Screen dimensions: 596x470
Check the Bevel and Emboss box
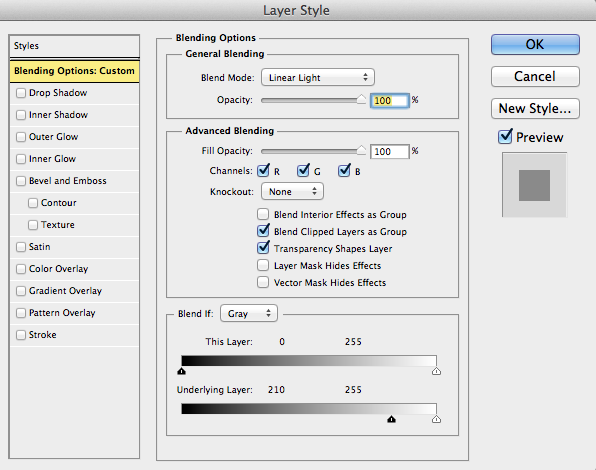click(21, 181)
